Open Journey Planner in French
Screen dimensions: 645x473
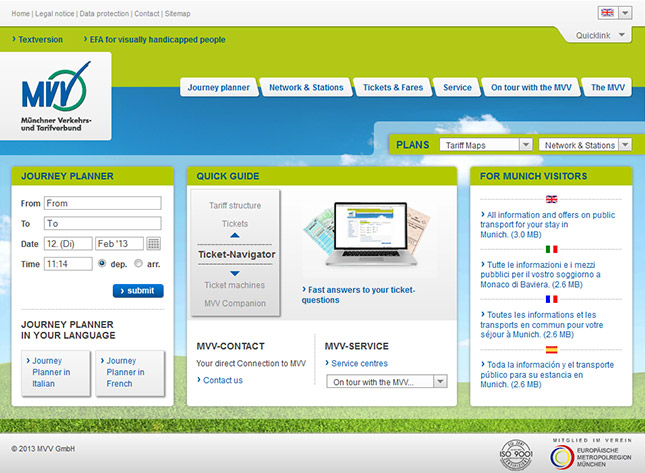pyautogui.click(x=130, y=373)
